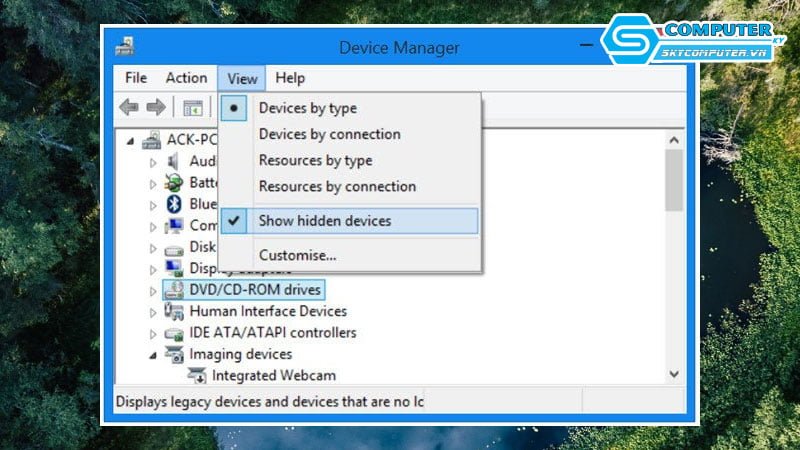Viewport: 800px width, 450px height.
Task: Click the show/hide console tree toolbar icon
Action: (x=193, y=108)
